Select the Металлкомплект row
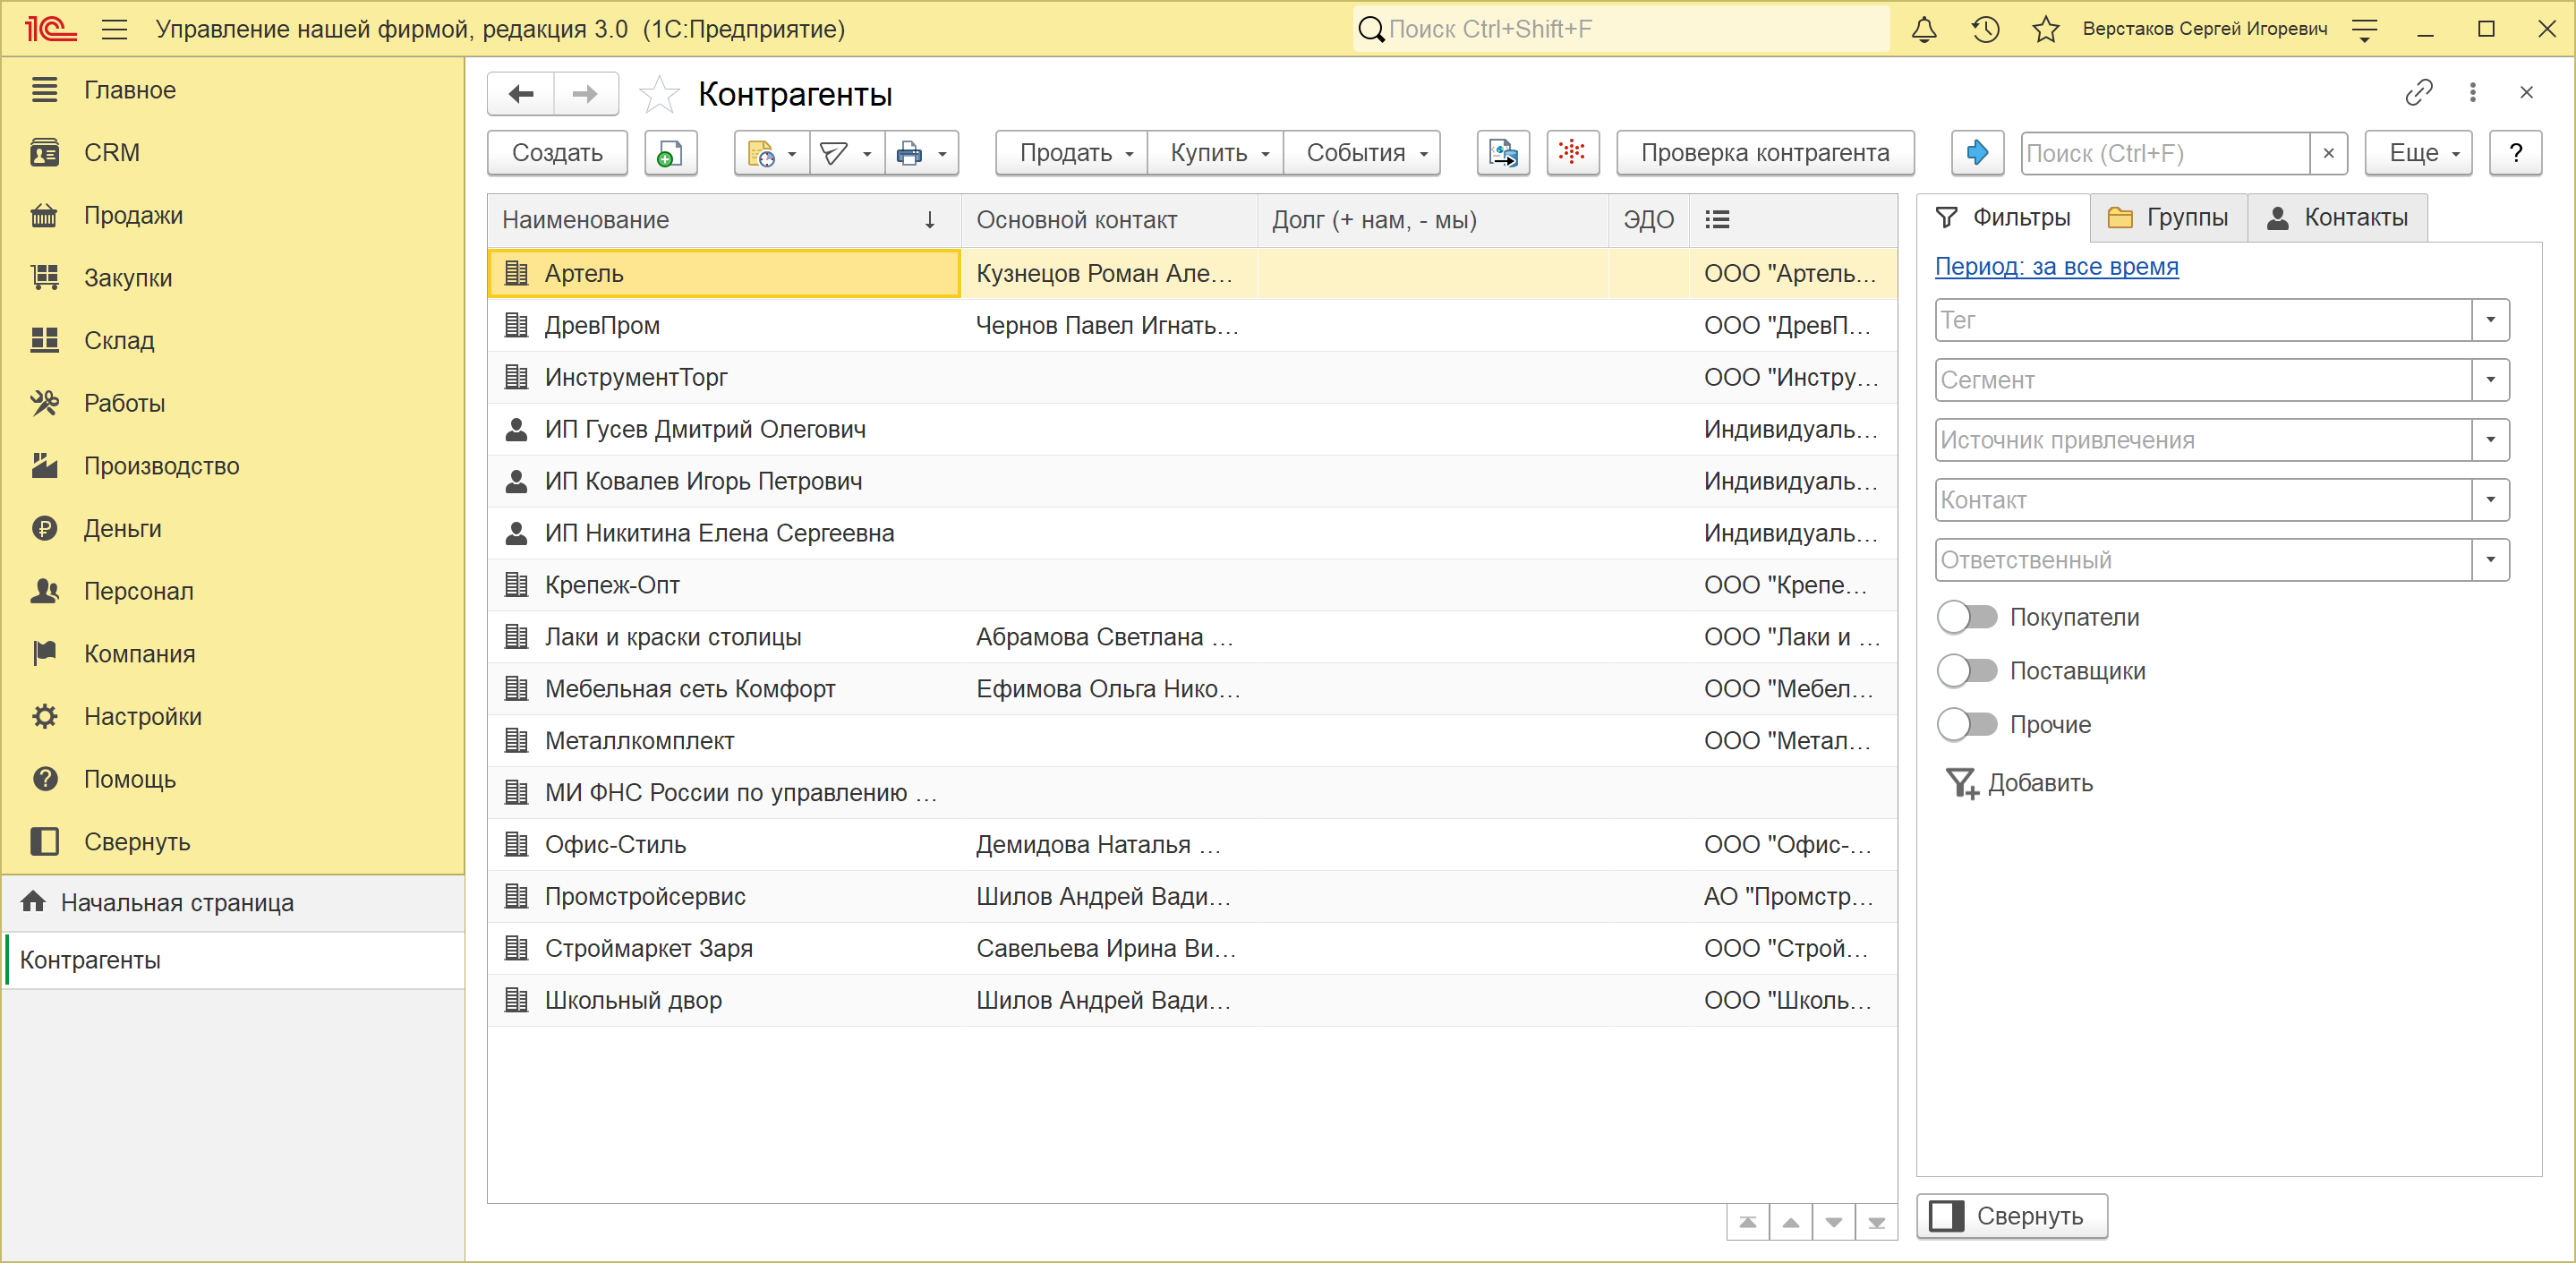This screenshot has width=2576, height=1263. pos(1192,741)
